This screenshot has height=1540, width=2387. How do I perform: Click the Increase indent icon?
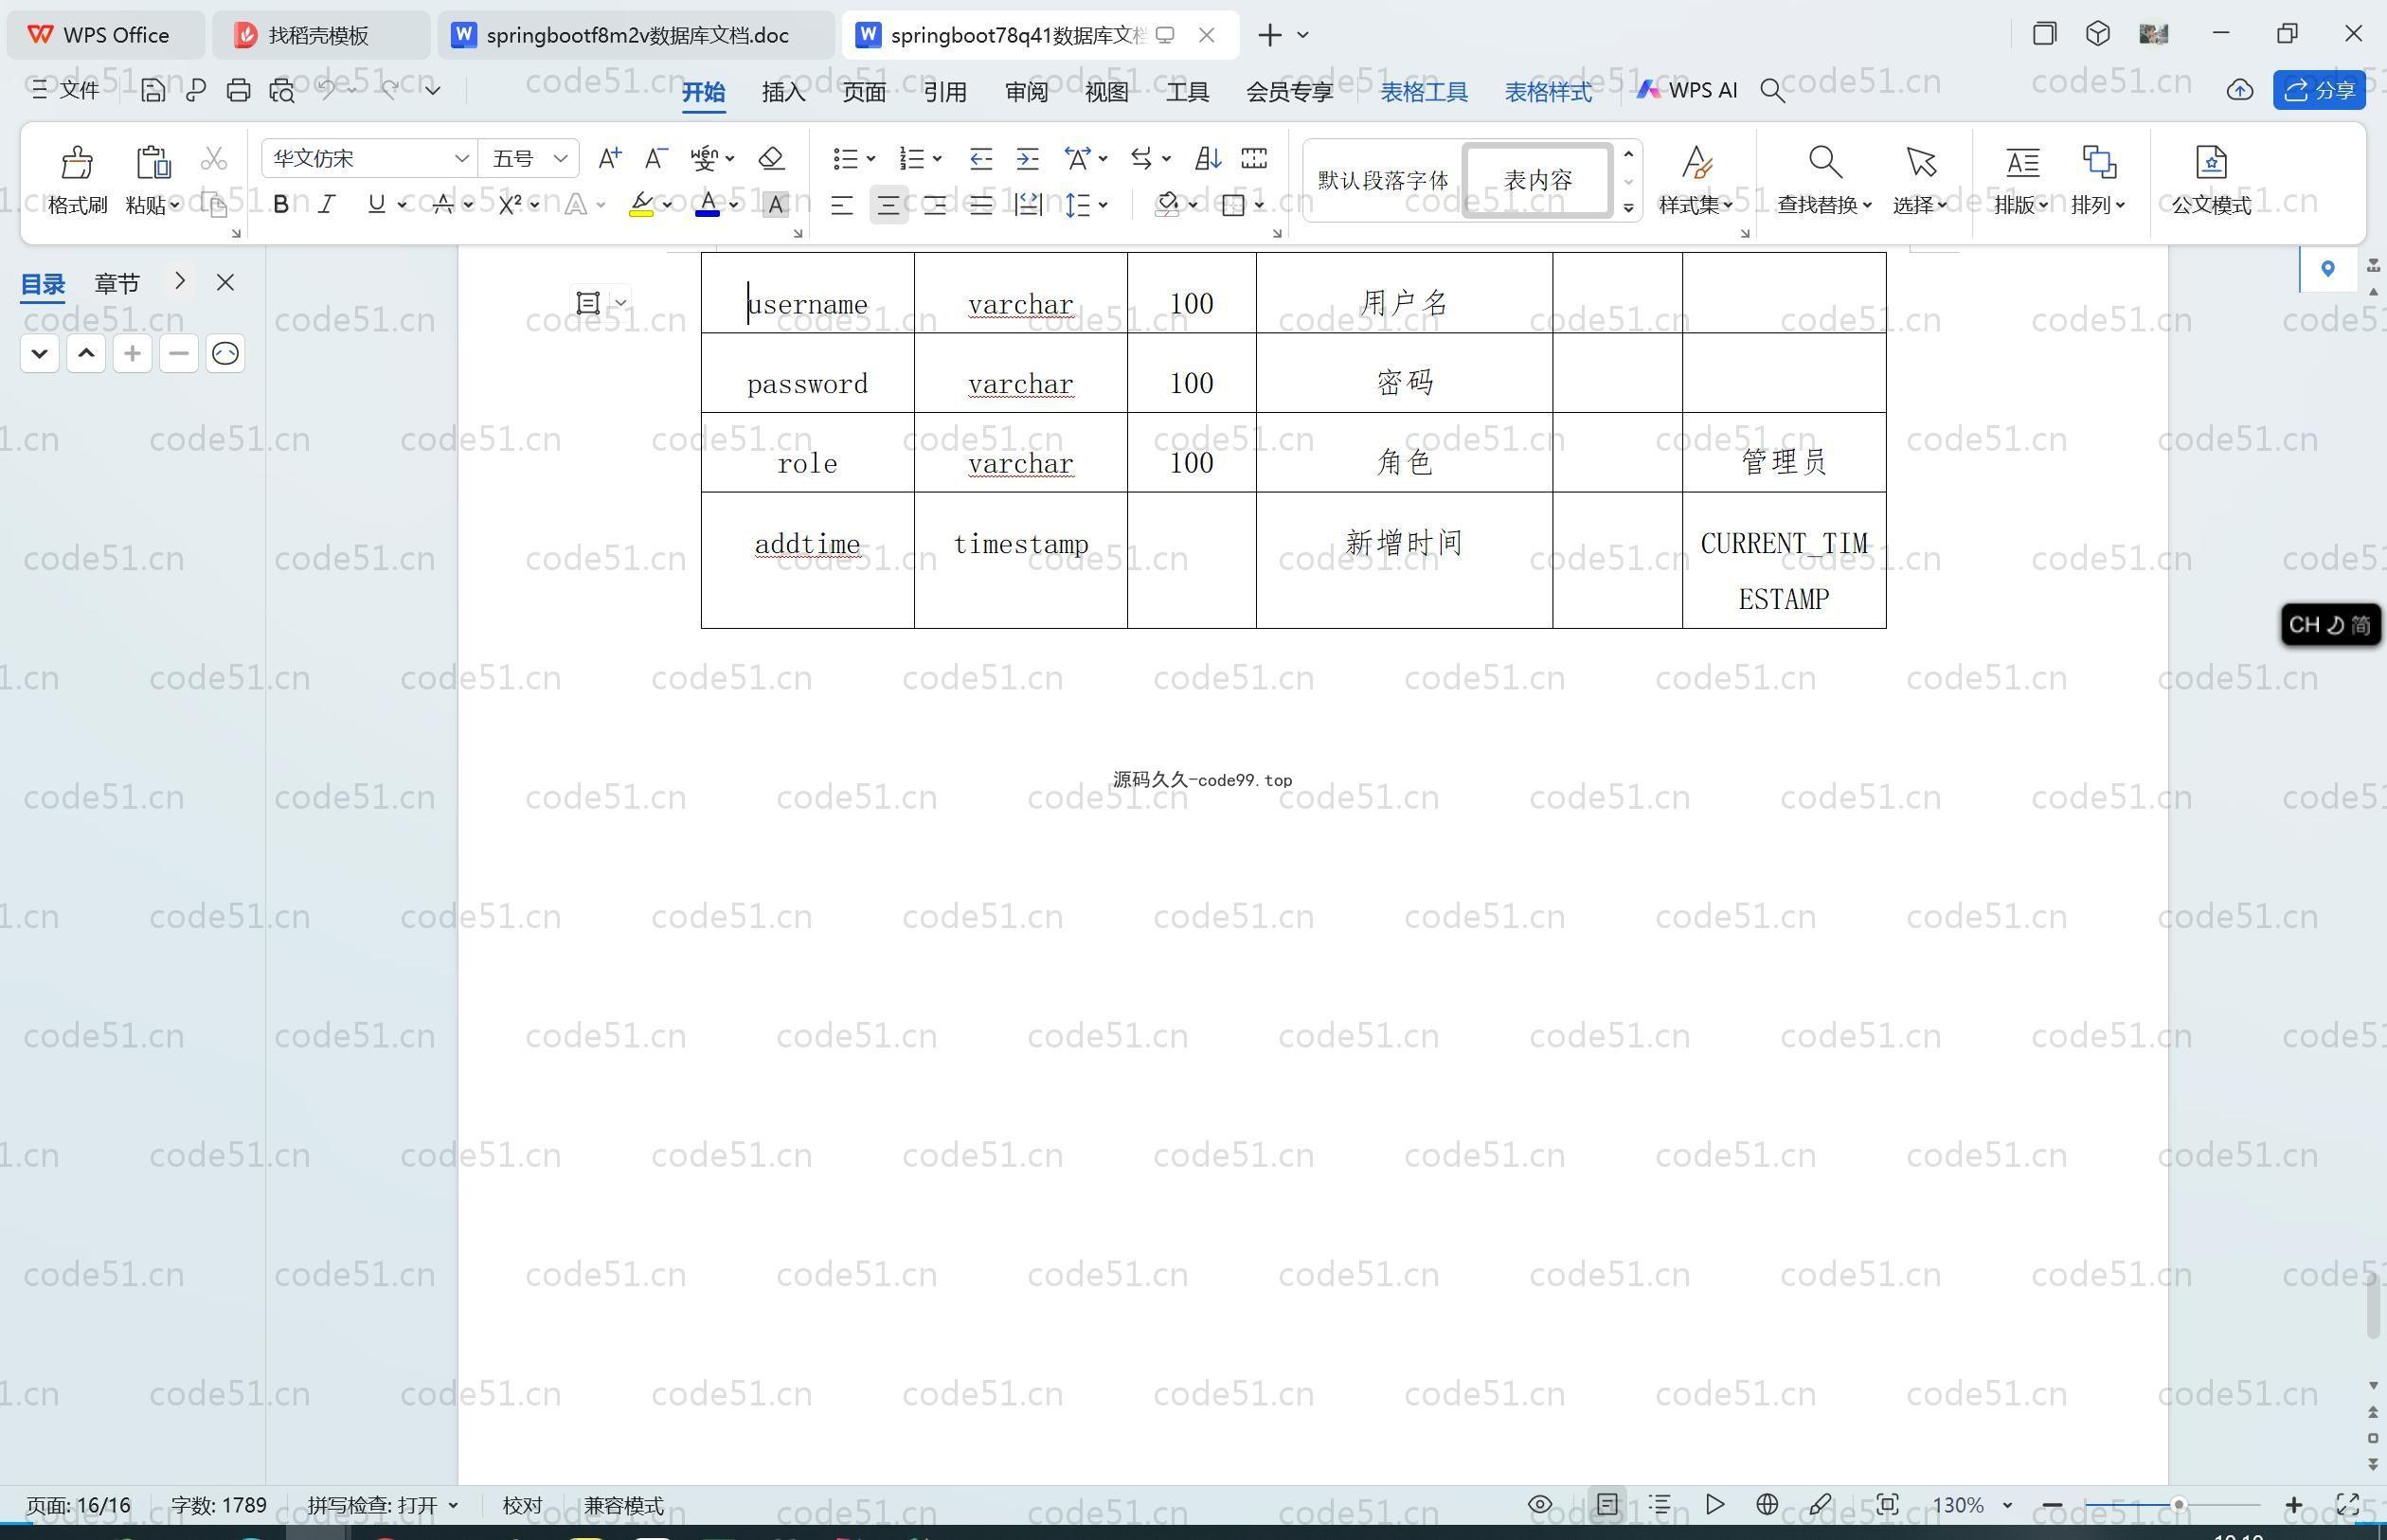tap(1027, 158)
